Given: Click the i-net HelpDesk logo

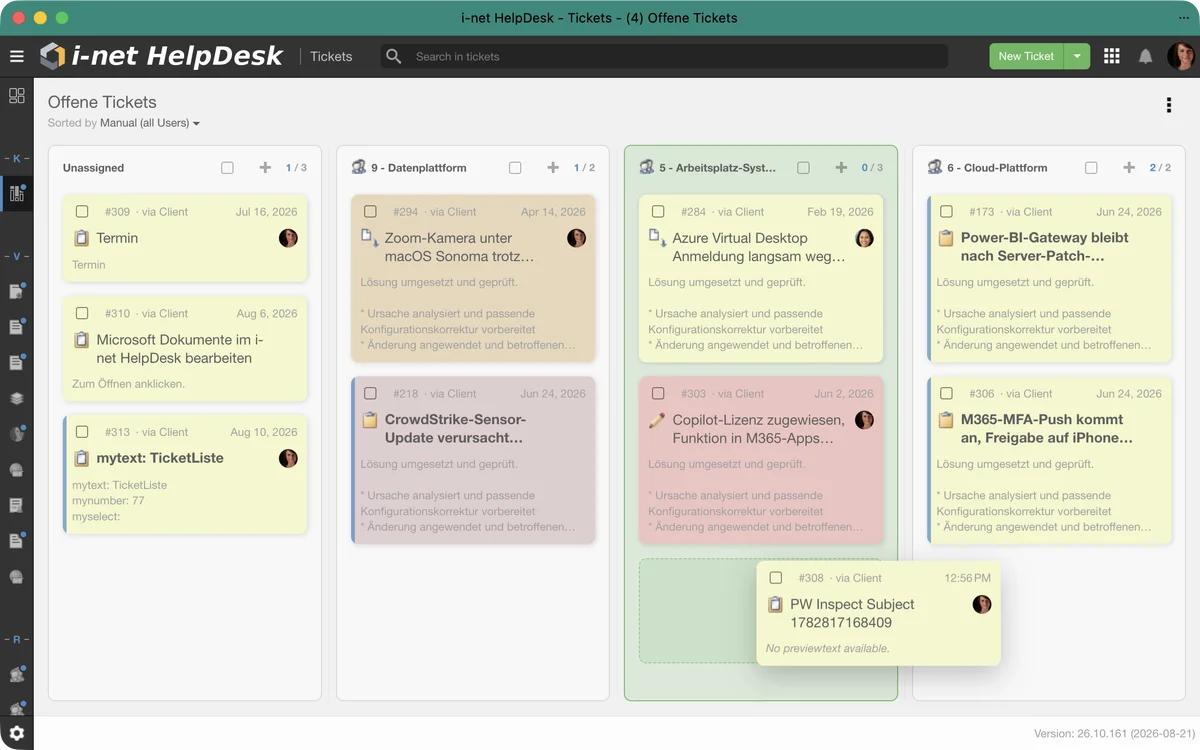Looking at the screenshot, I should pyautogui.click(x=161, y=56).
